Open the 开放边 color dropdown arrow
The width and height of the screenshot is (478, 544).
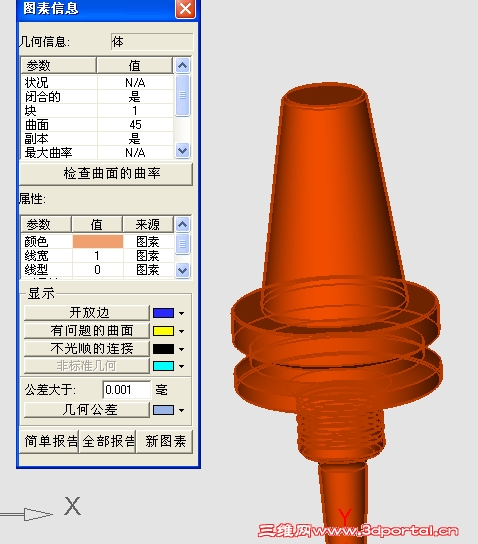tap(181, 313)
